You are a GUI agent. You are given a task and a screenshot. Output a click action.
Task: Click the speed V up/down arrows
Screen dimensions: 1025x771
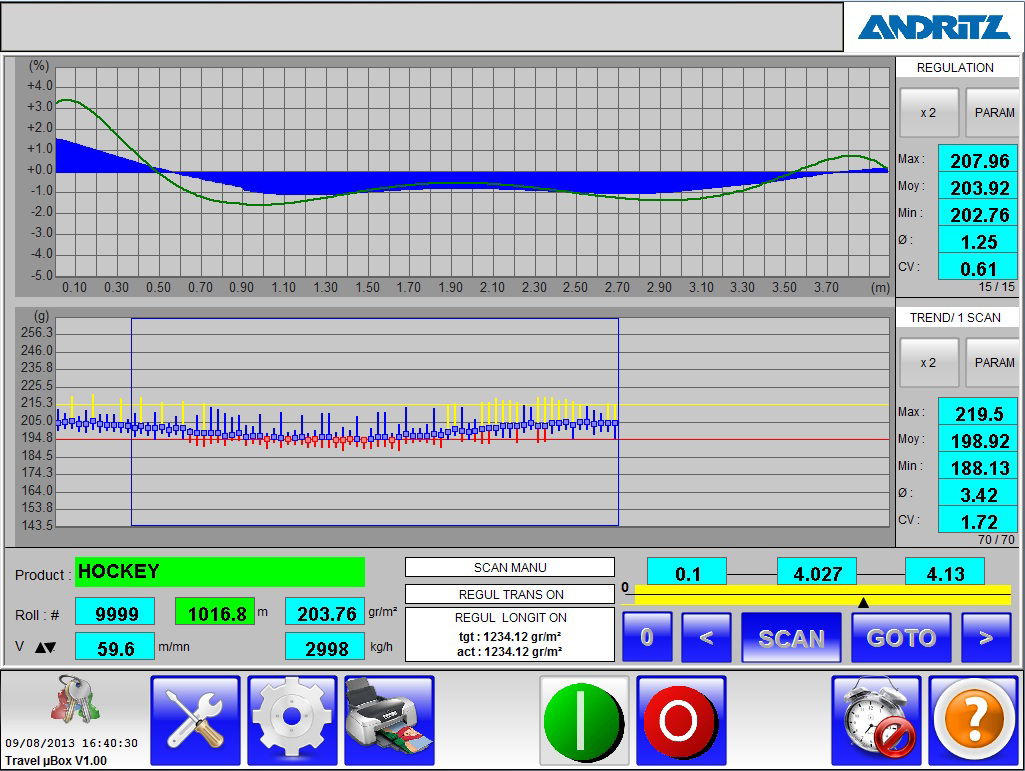click(46, 647)
